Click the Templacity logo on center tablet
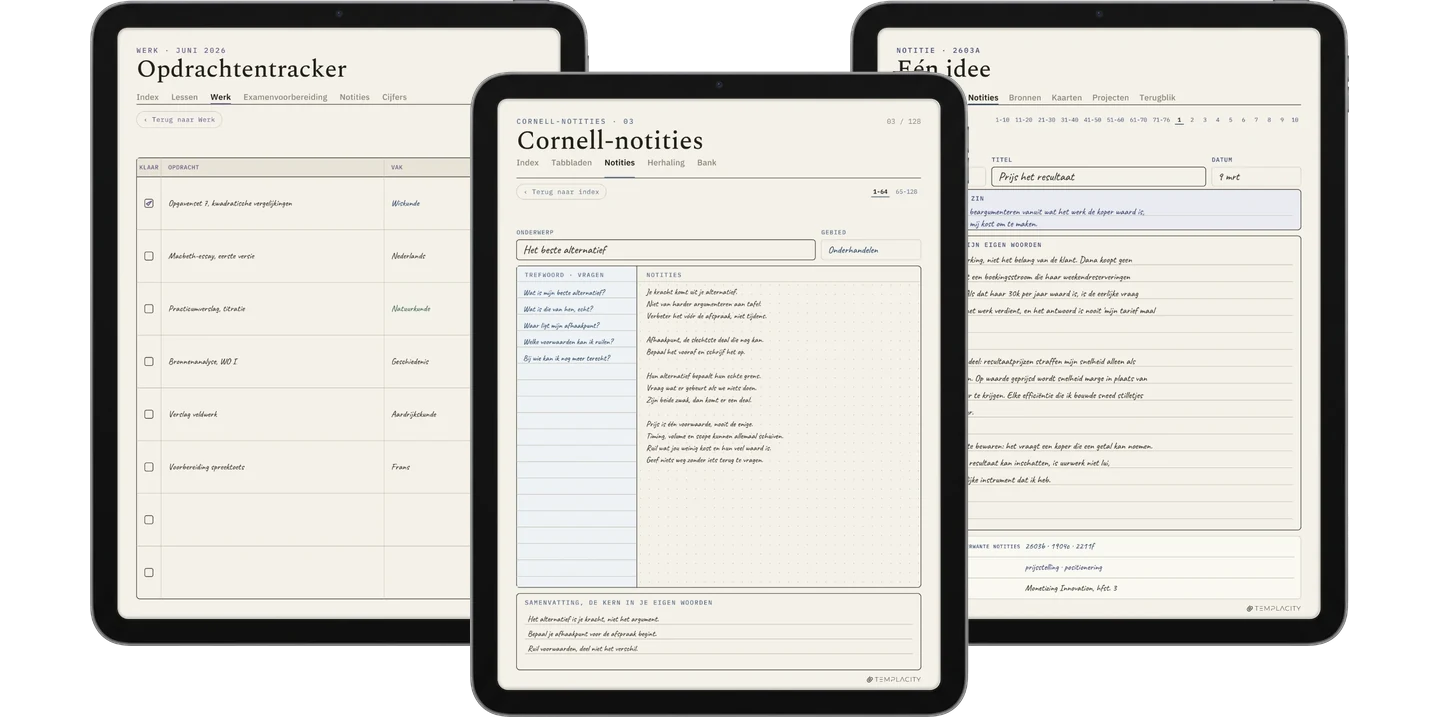This screenshot has height=718, width=1440. pyautogui.click(x=893, y=680)
